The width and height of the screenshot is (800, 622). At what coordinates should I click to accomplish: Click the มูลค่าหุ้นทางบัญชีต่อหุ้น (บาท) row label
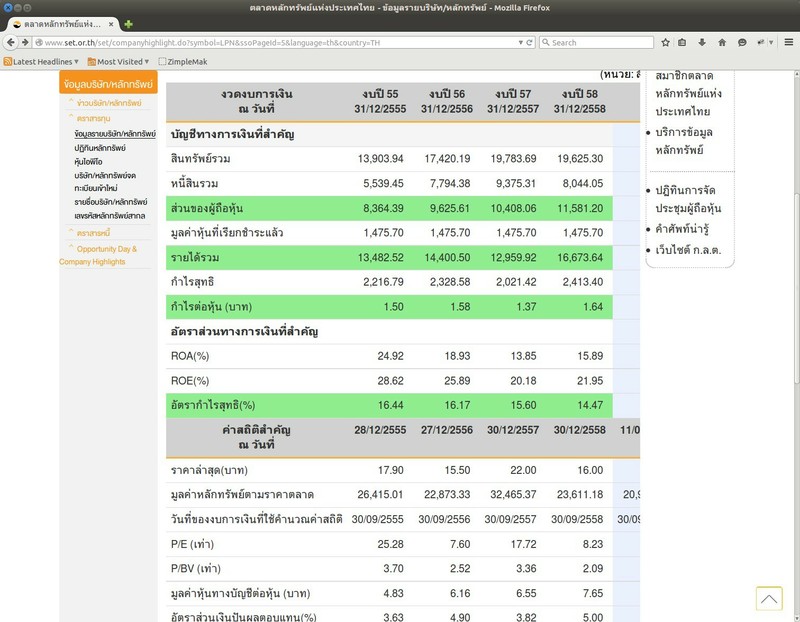[240, 593]
